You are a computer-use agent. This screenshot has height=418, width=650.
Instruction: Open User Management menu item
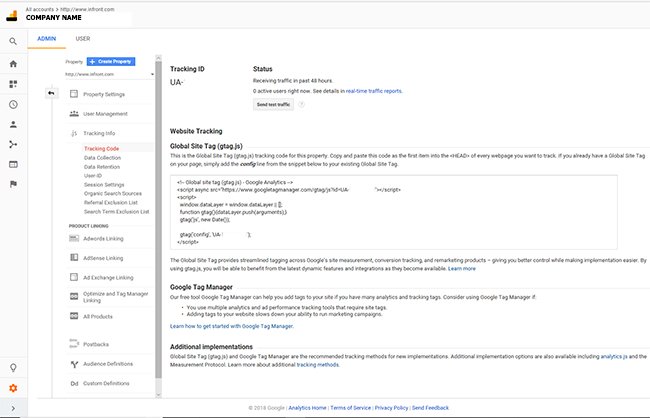[x=105, y=114]
